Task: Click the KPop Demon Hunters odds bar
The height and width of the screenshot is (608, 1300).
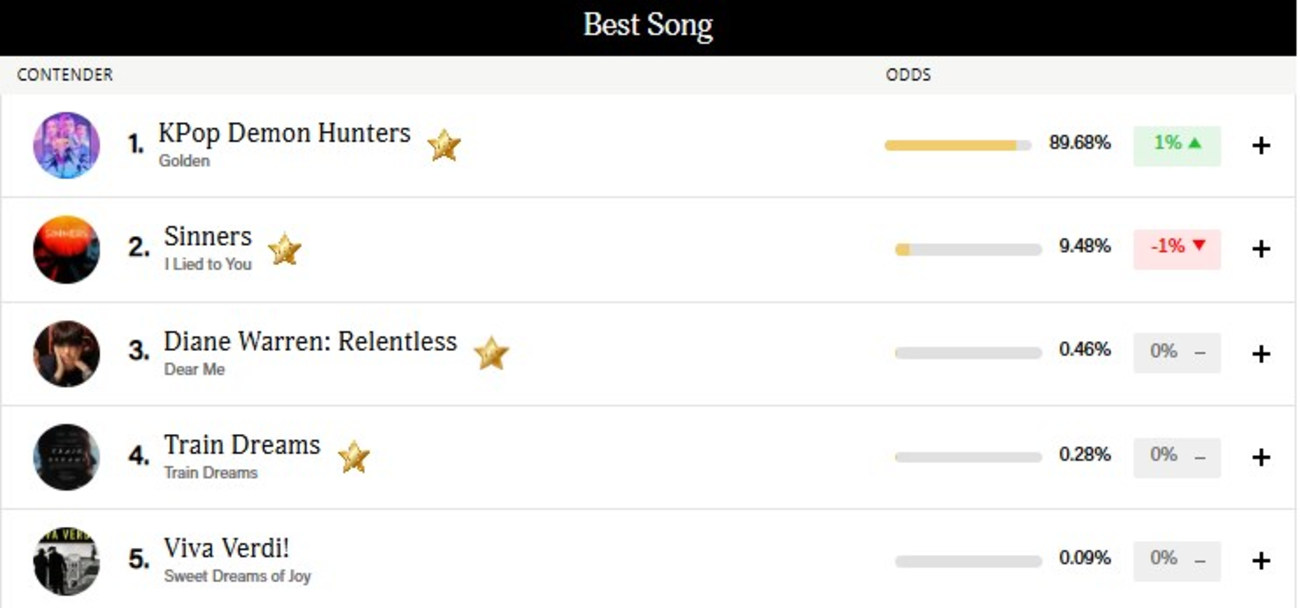Action: [957, 146]
